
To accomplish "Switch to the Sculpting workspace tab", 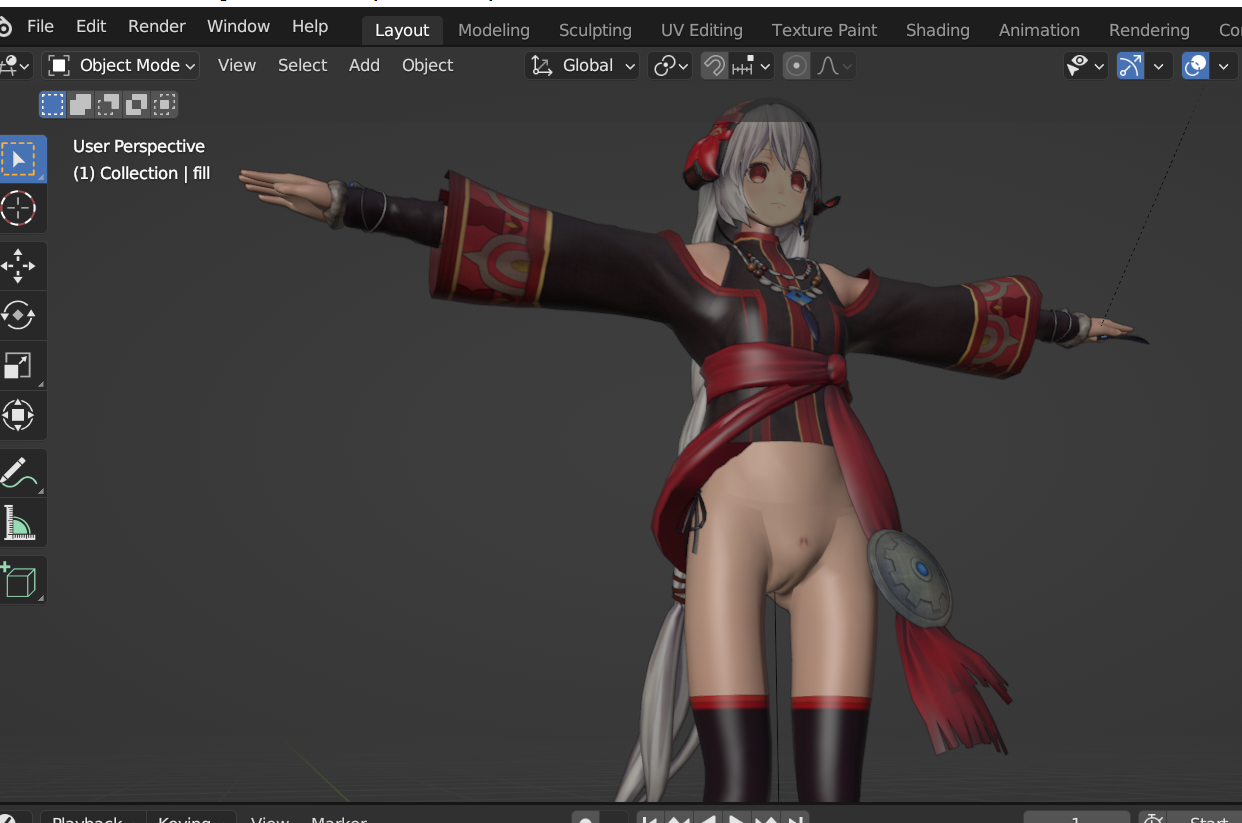I will pos(595,30).
